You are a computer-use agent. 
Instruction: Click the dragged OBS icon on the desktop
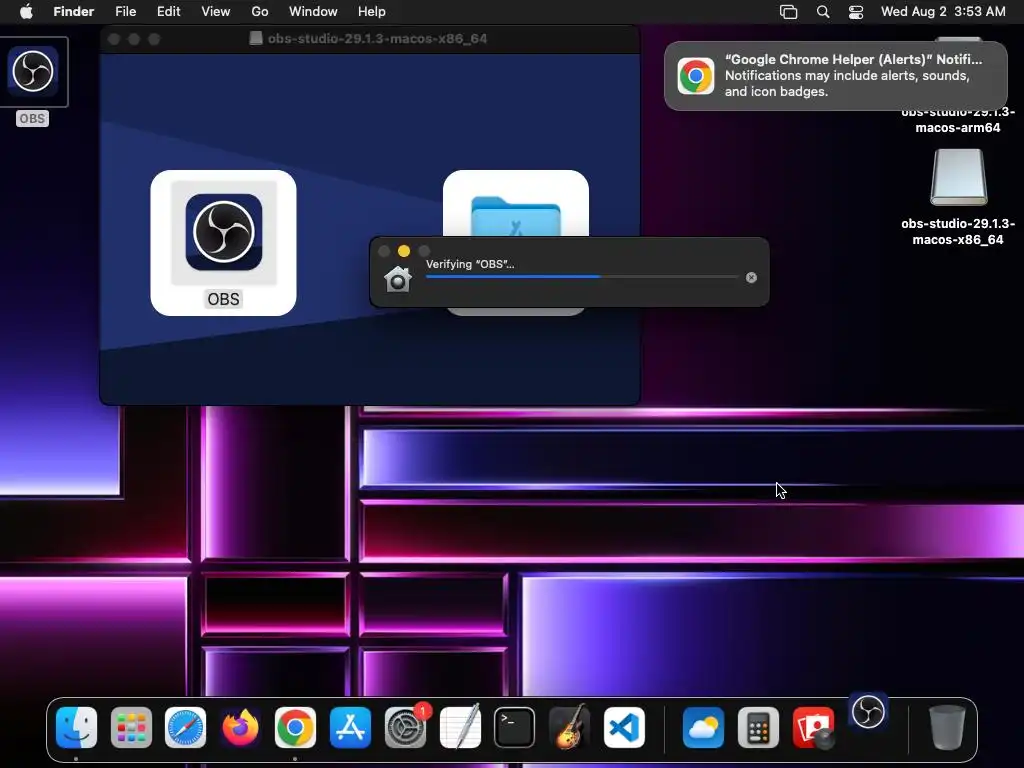[33, 71]
